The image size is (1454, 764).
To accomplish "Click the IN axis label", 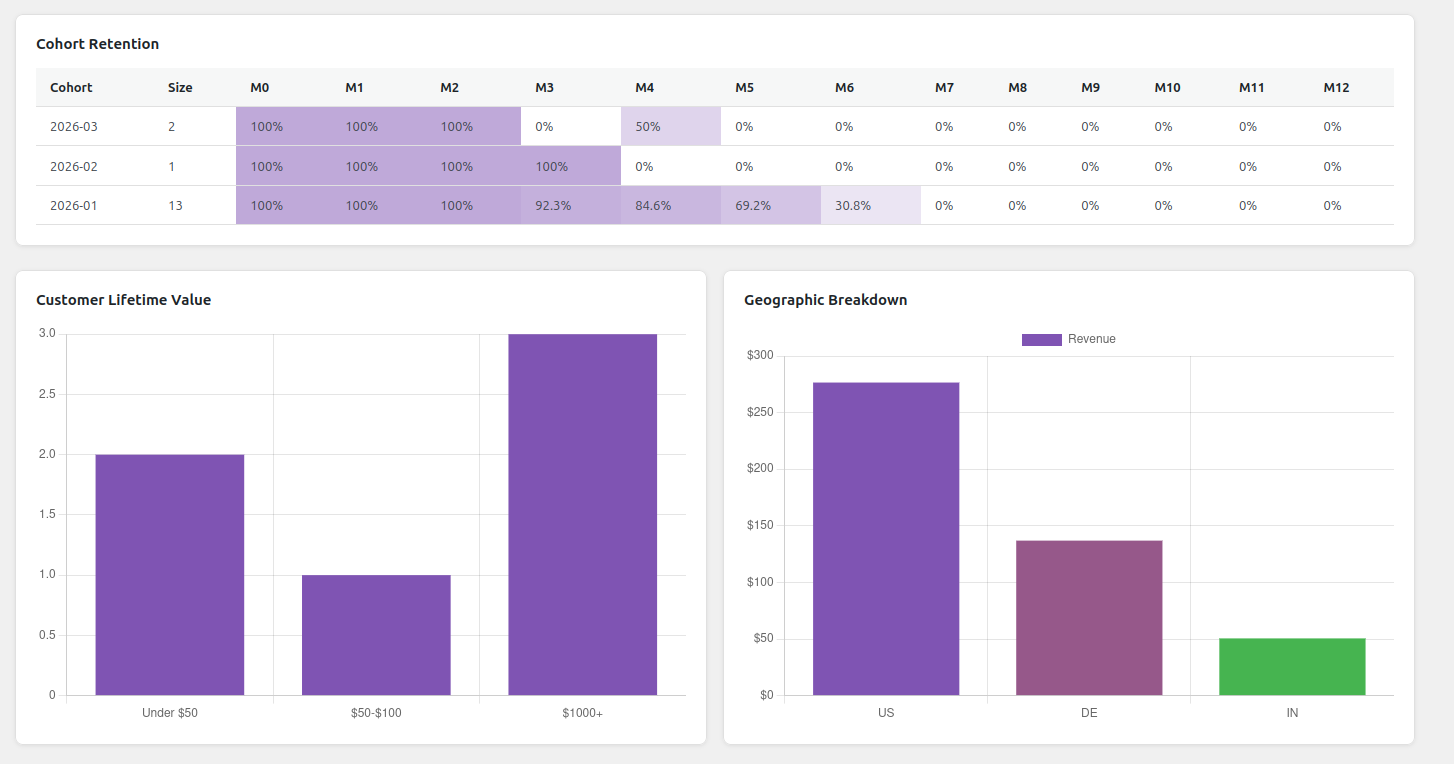I will tap(1292, 713).
